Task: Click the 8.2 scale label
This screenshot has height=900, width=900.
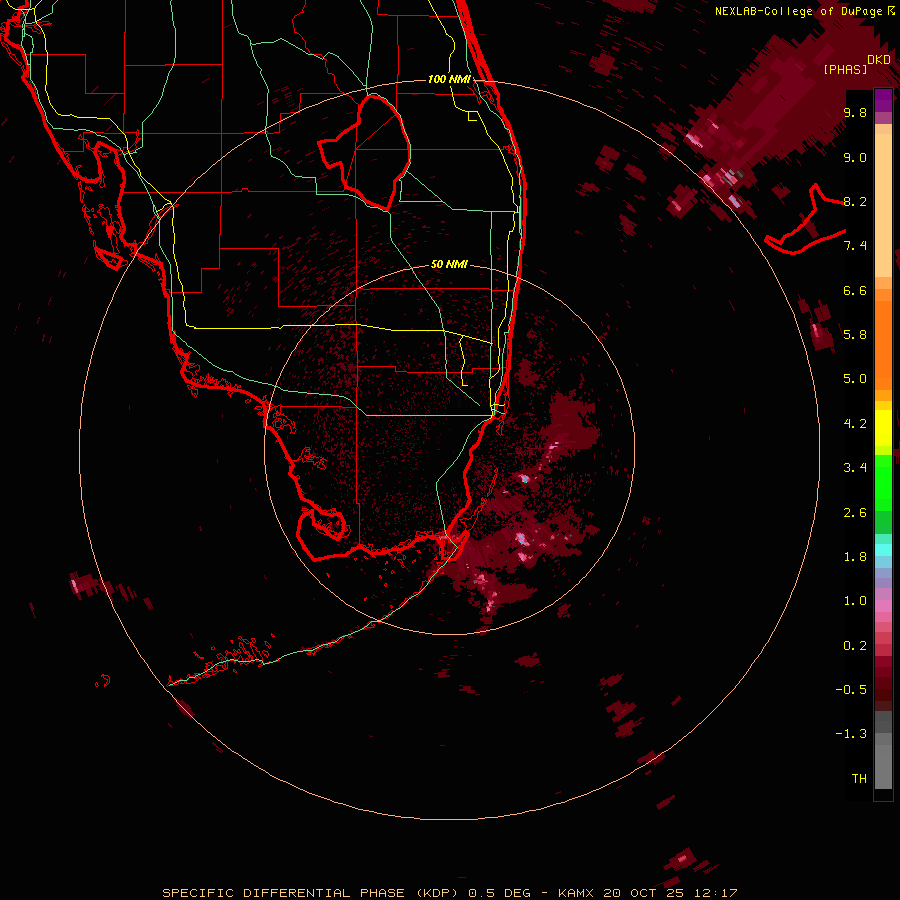Action: coord(855,202)
